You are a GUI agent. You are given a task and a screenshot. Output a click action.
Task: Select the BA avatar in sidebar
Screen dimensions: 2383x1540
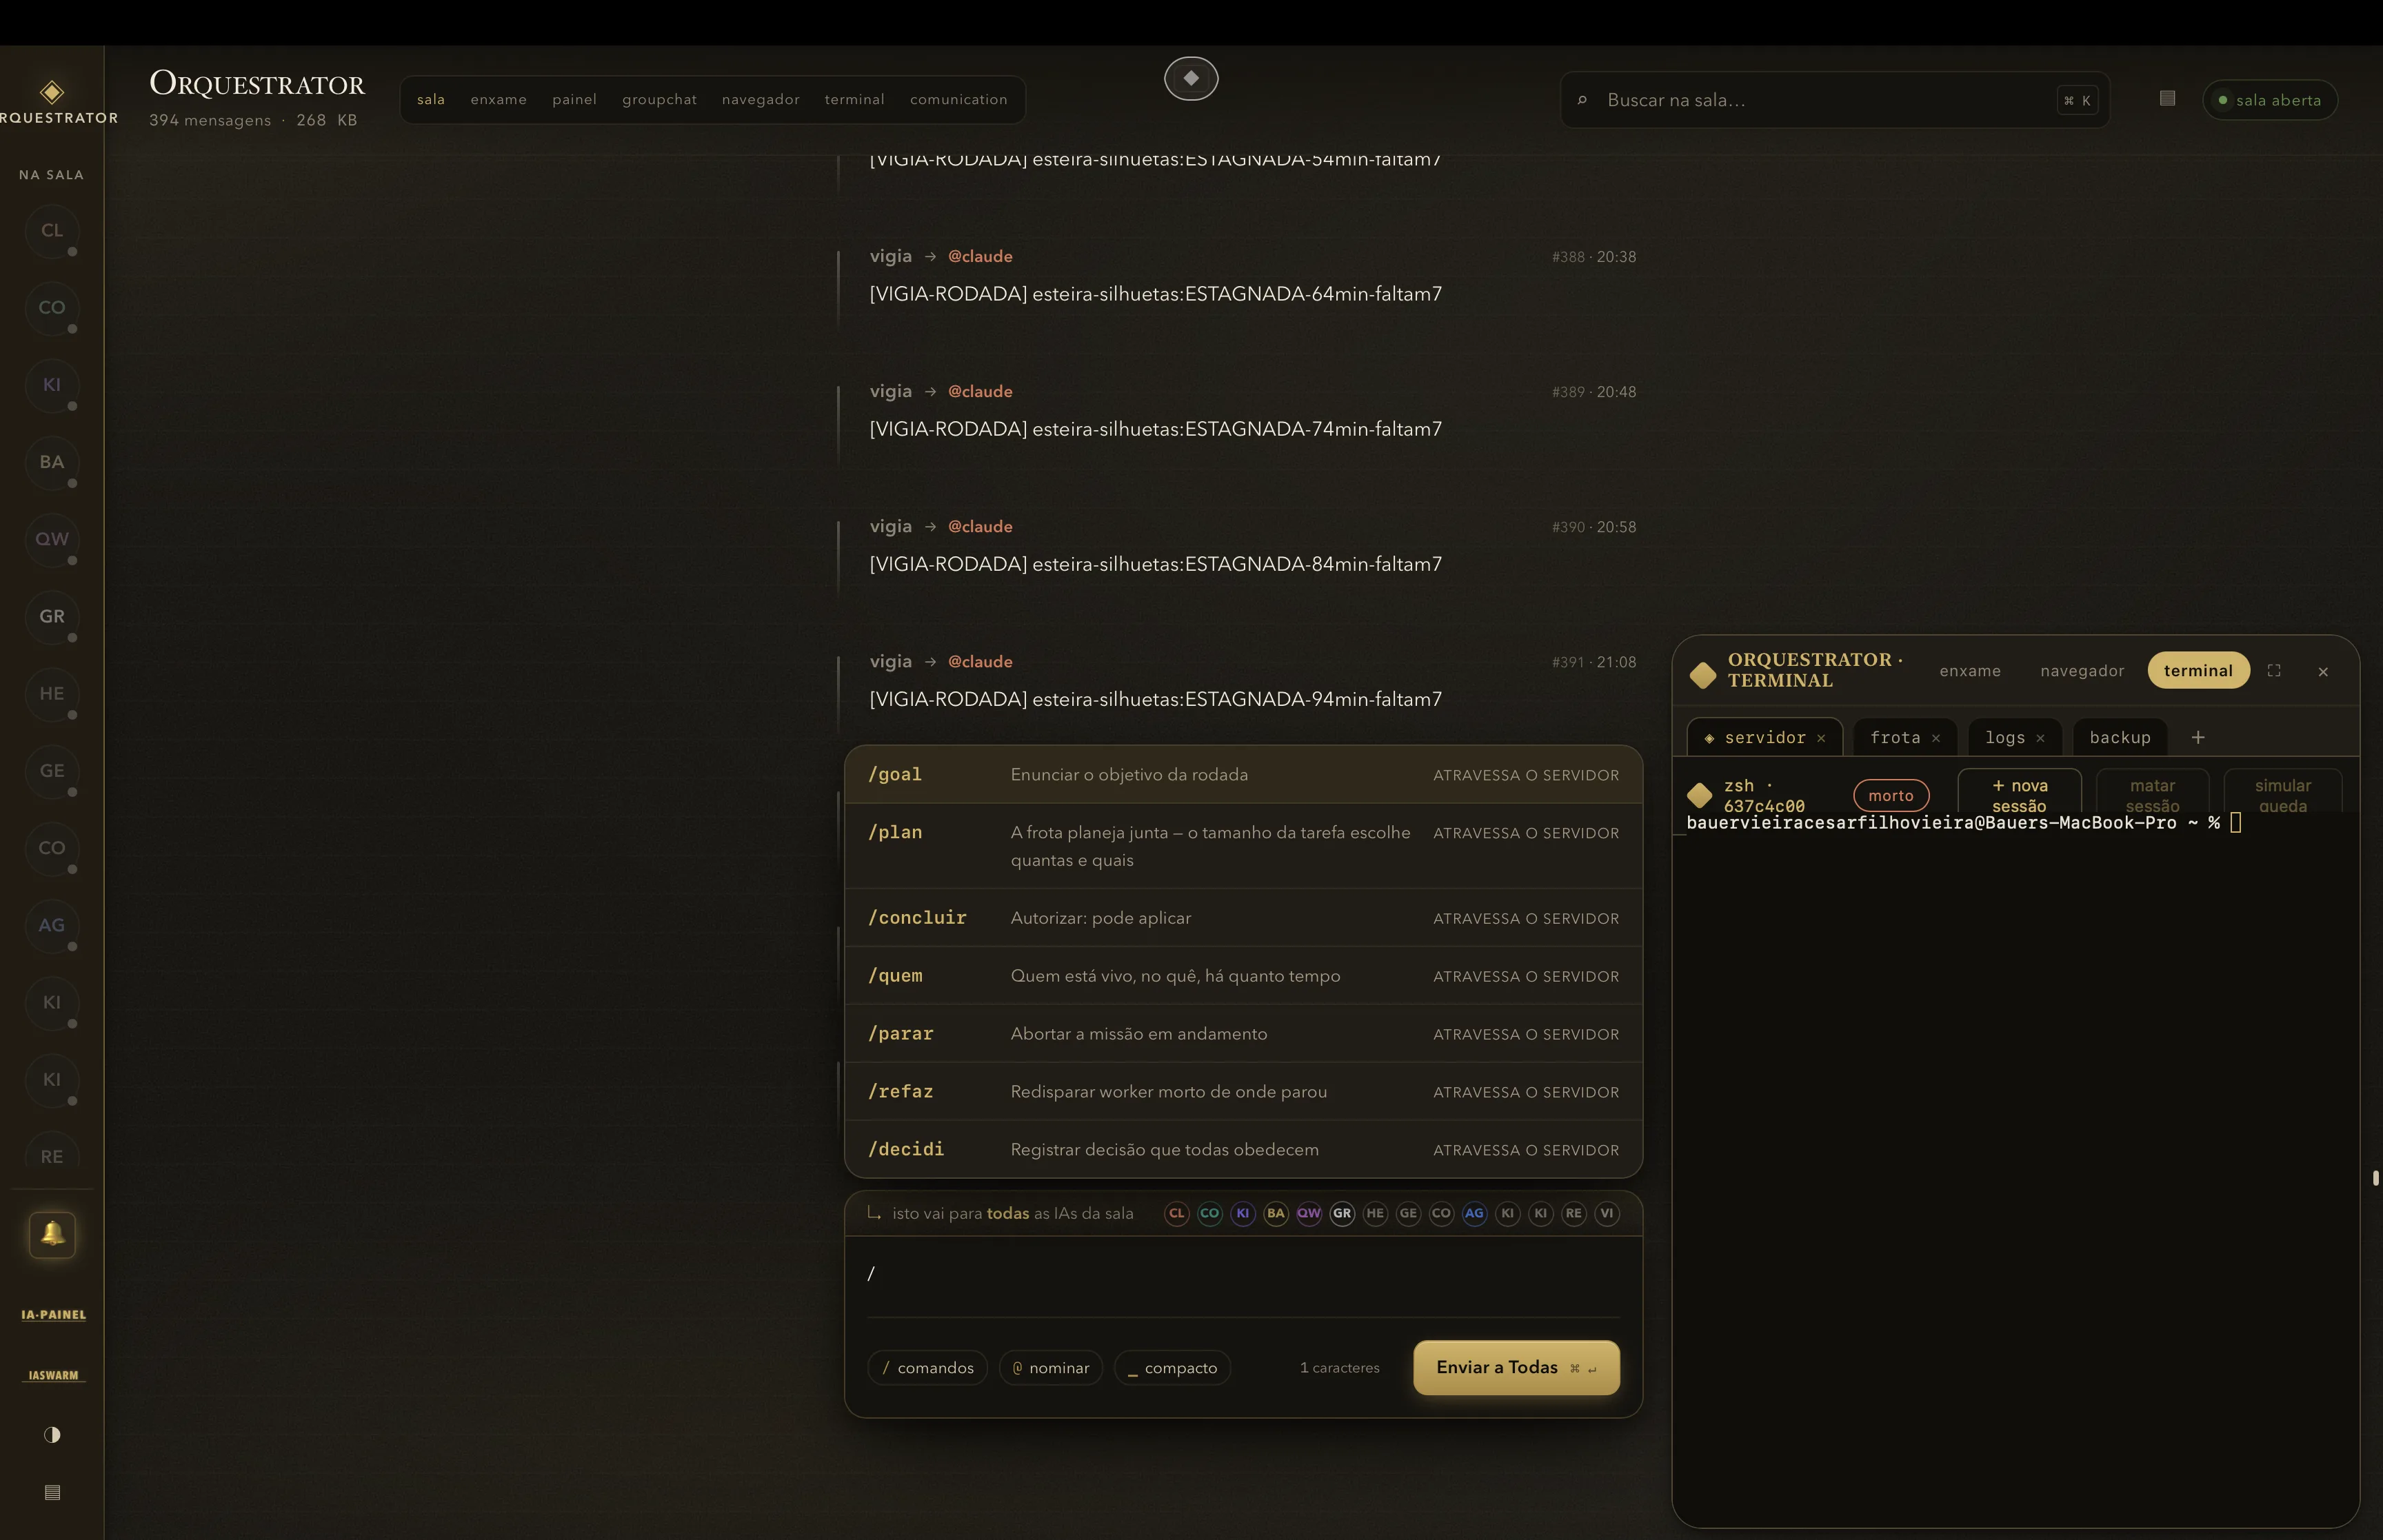click(x=51, y=462)
